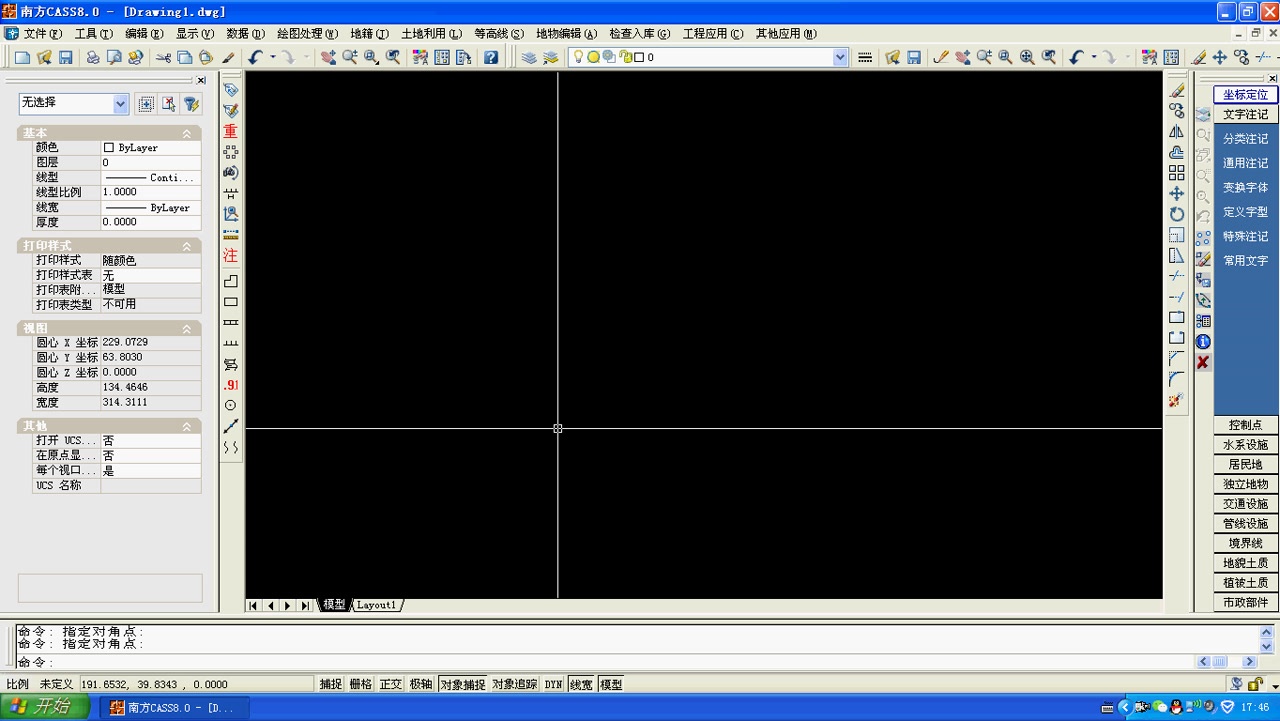1280x721 pixels.
Task: Click the 文字注记 panel button
Action: [1245, 114]
